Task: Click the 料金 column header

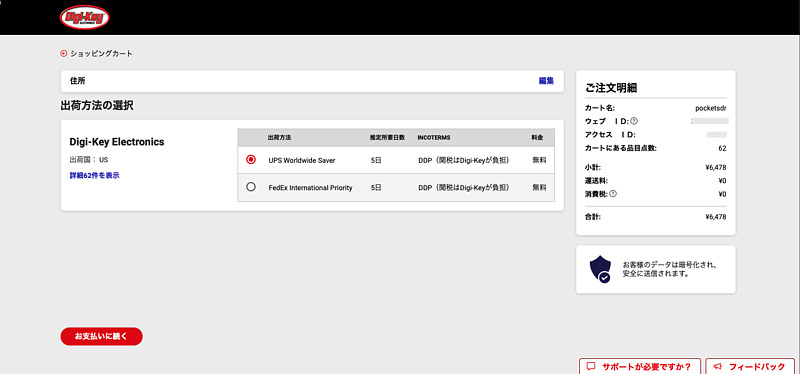Action: pos(537,138)
